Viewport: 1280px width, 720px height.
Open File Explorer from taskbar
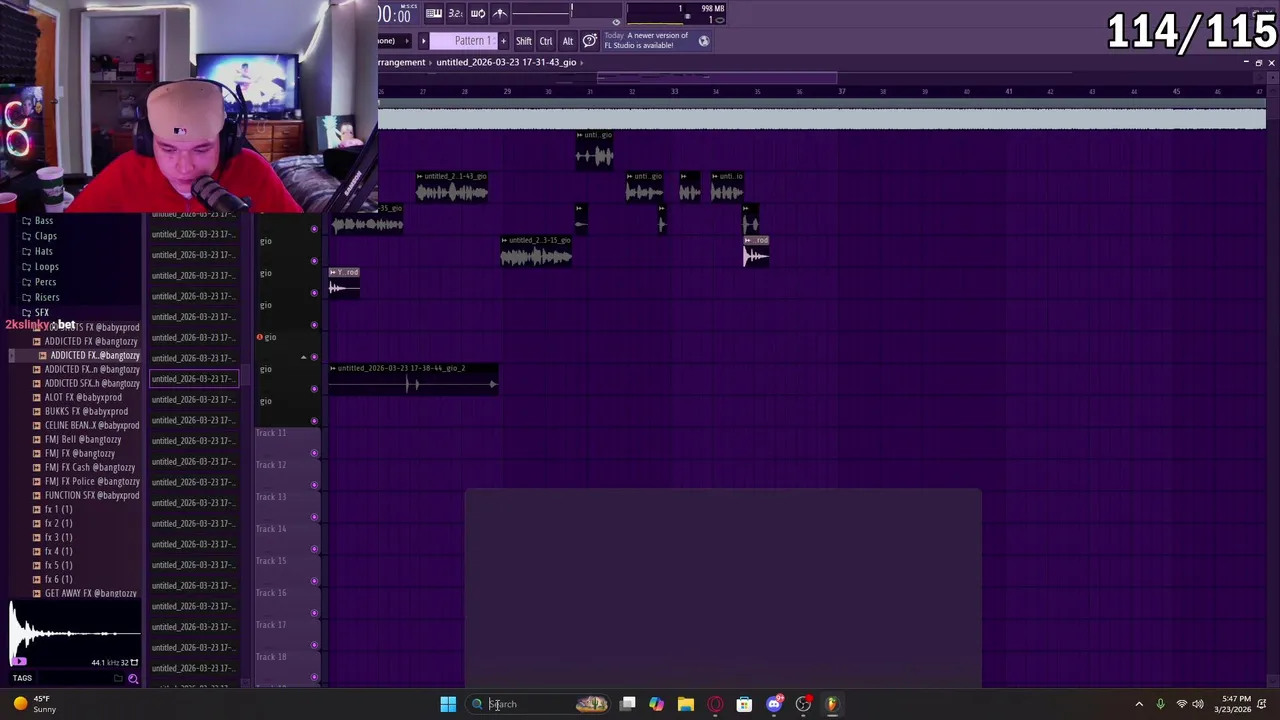685,704
